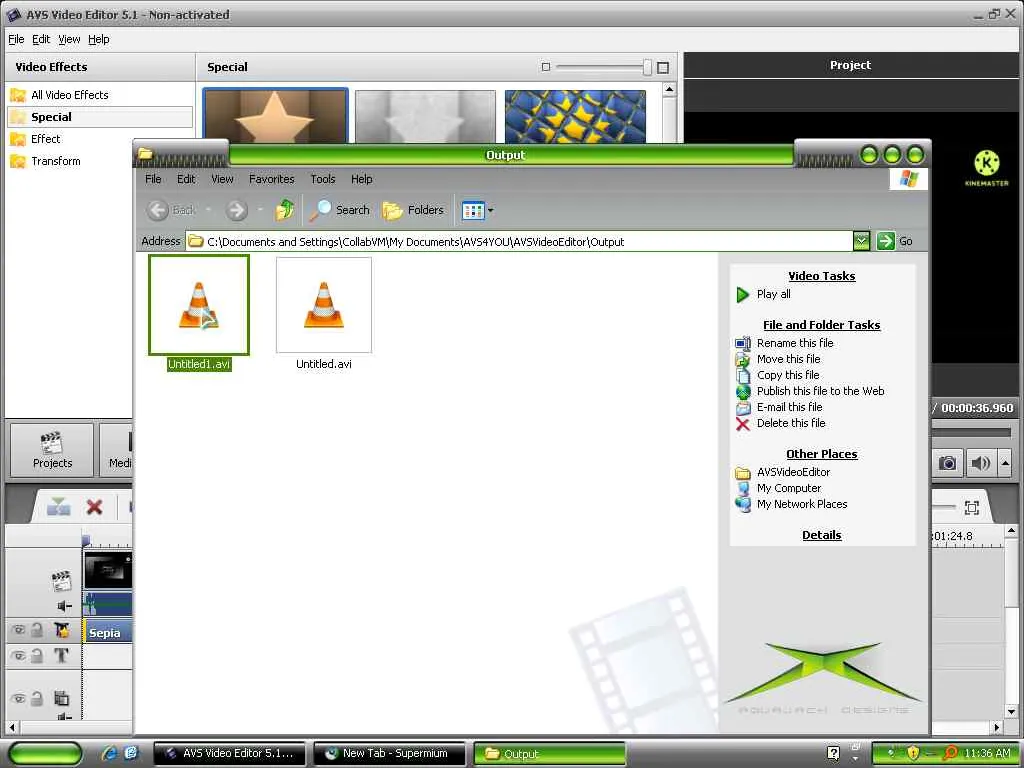Click the volume speaker button in preview
The image size is (1024, 768).
tap(980, 463)
